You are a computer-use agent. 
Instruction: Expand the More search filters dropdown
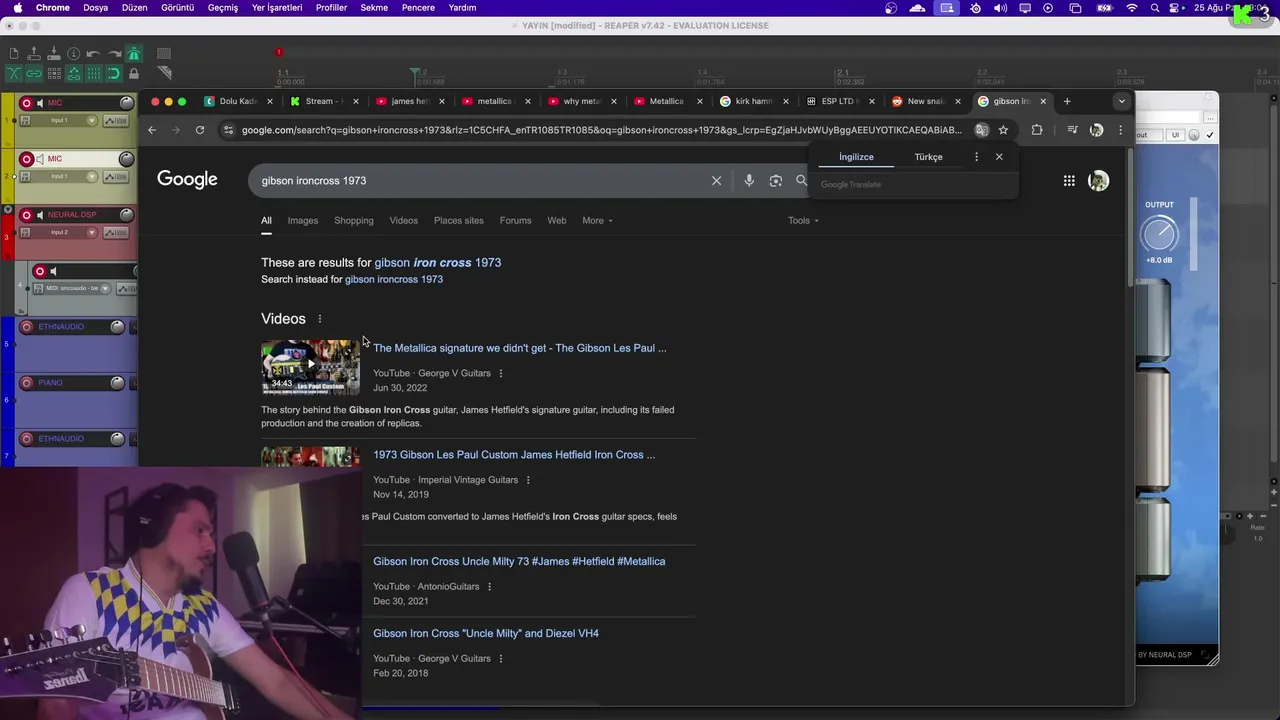[x=597, y=221]
